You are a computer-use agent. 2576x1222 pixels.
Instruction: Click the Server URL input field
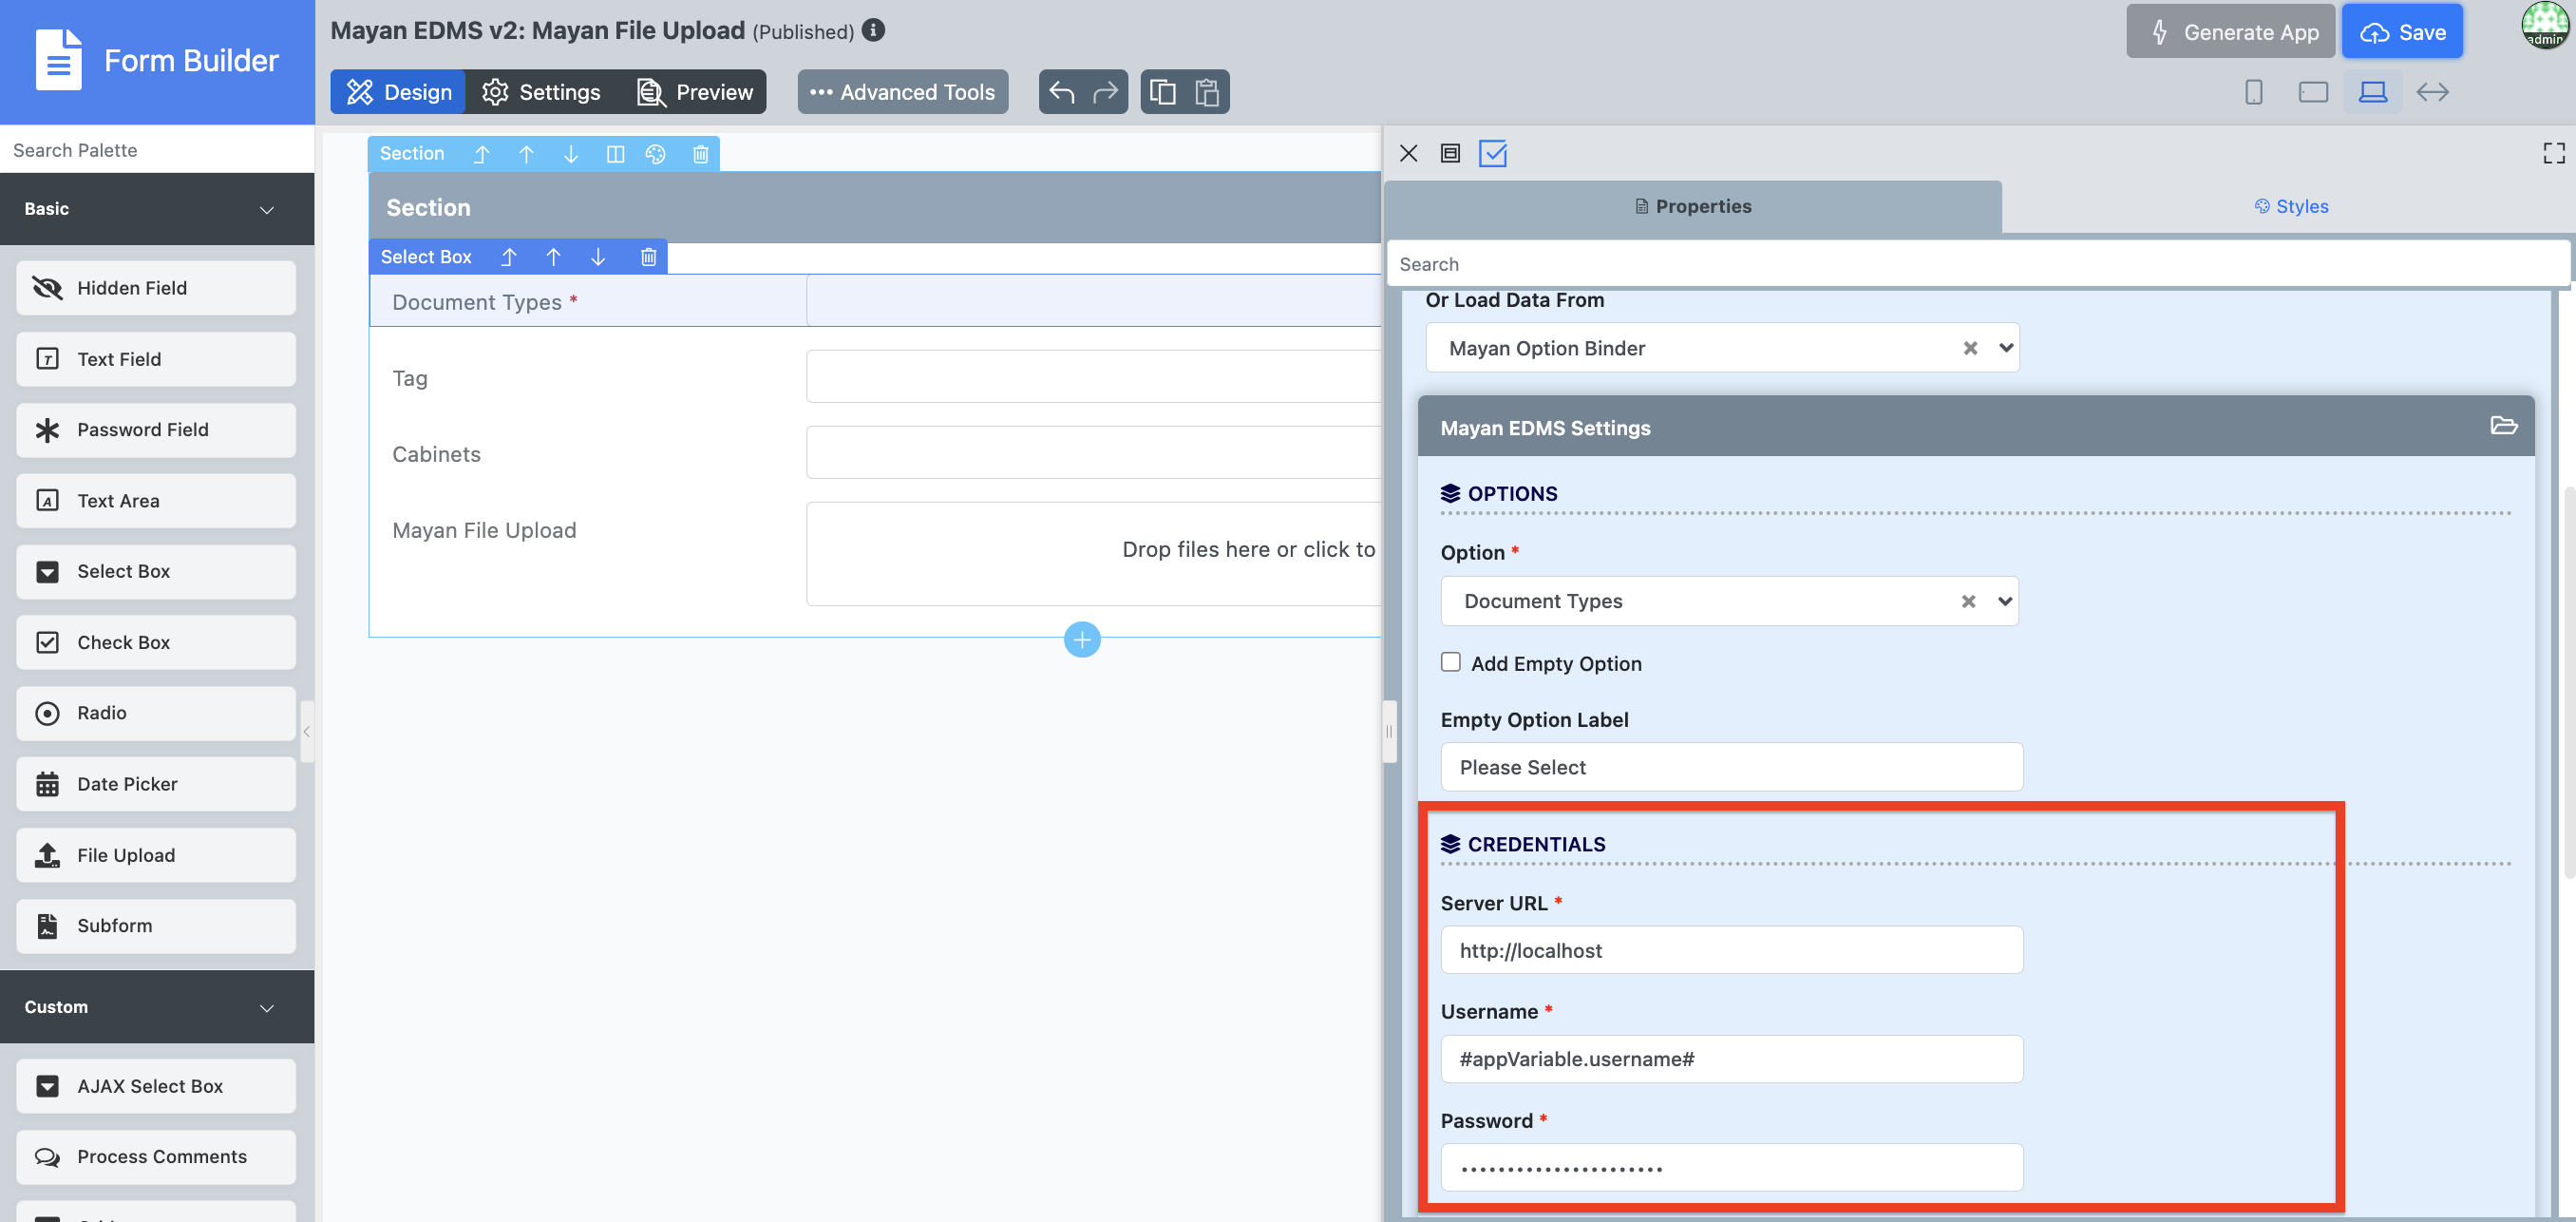tap(1731, 950)
